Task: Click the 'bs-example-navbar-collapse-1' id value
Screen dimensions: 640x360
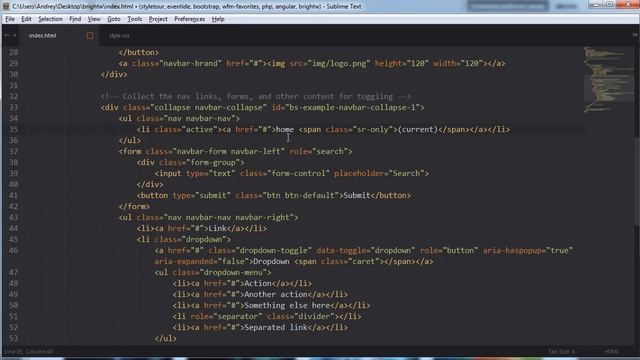Action: point(352,107)
